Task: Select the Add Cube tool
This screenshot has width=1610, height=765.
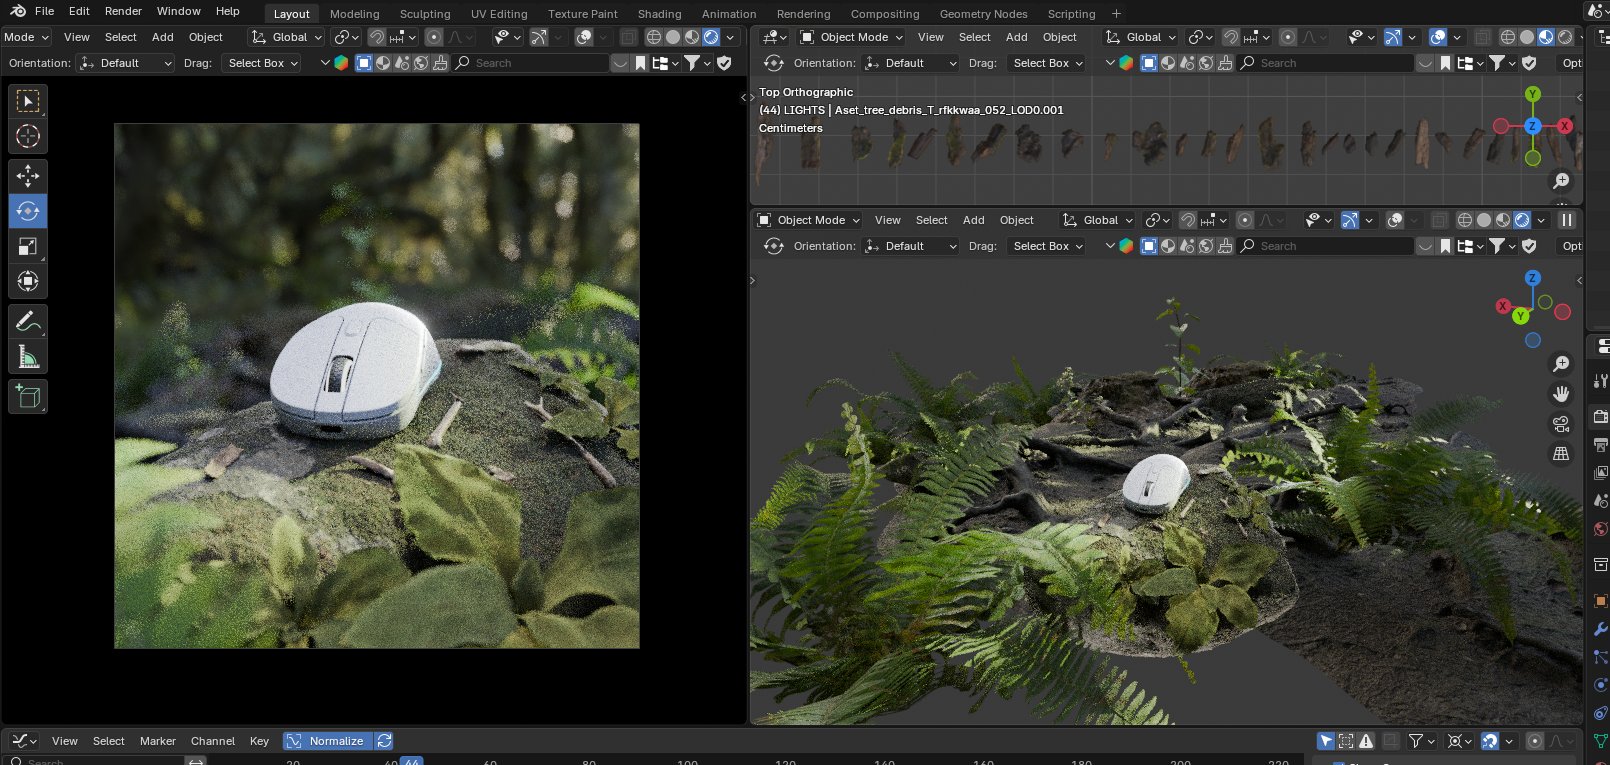Action: click(x=28, y=397)
